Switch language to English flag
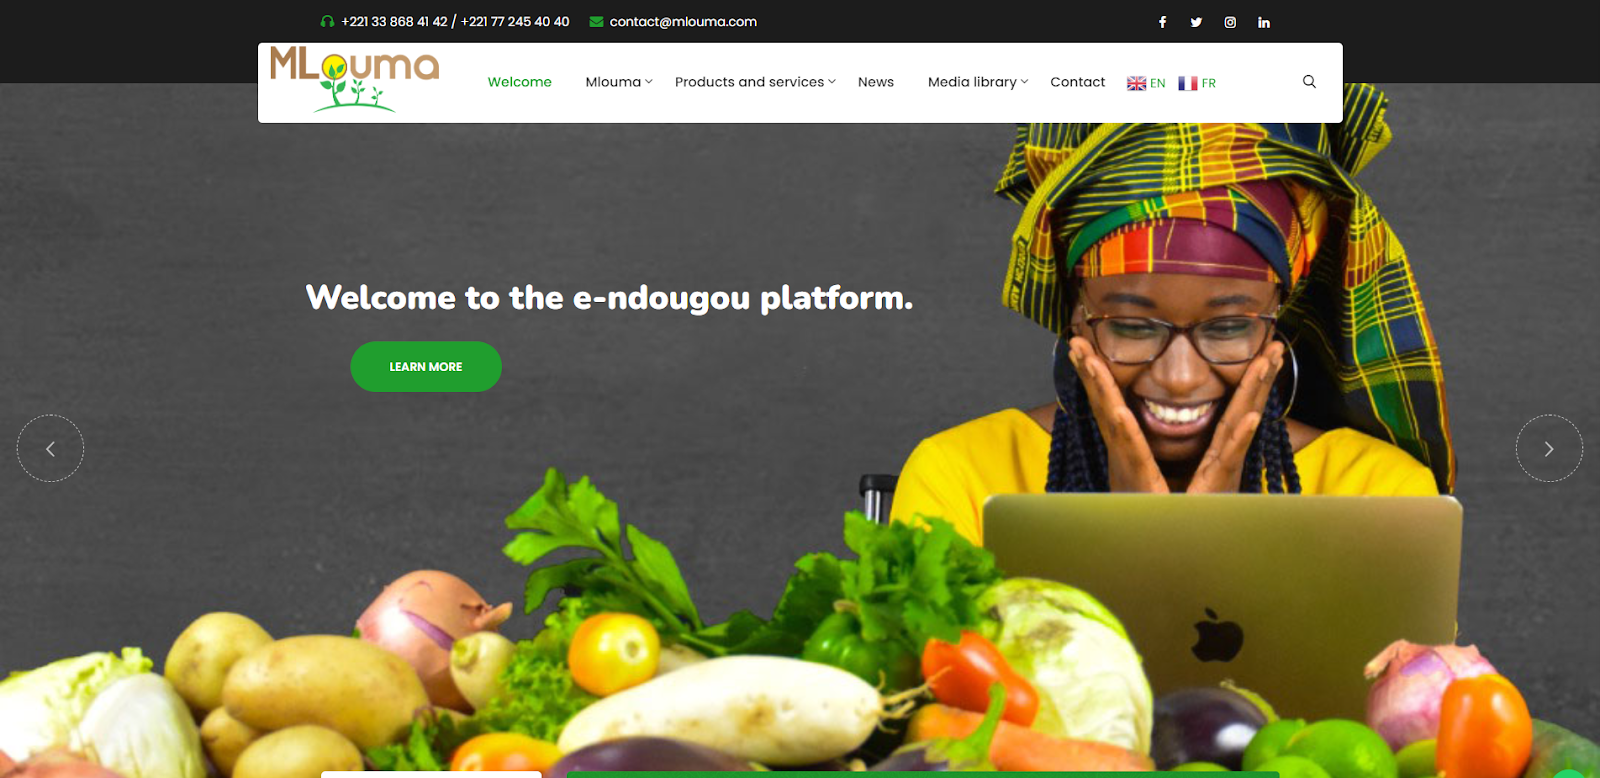Image resolution: width=1600 pixels, height=778 pixels. (1146, 83)
